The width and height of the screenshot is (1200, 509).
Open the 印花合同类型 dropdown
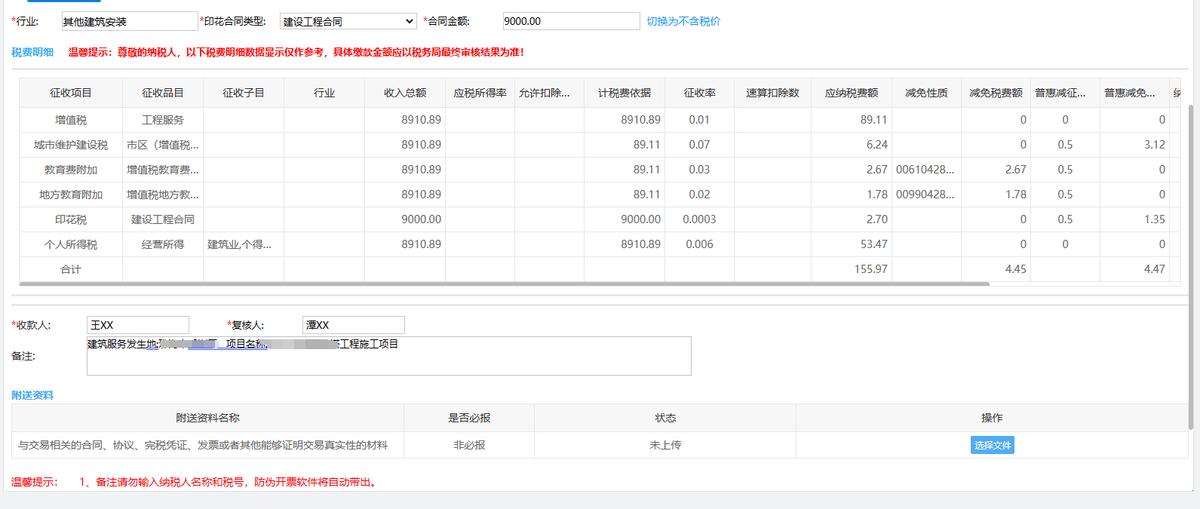348,21
